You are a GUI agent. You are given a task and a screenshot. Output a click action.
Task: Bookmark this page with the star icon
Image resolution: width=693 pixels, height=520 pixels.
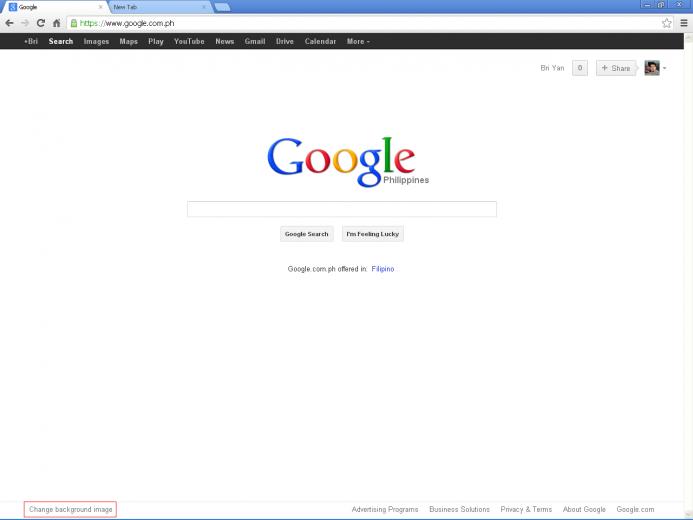[x=666, y=23]
